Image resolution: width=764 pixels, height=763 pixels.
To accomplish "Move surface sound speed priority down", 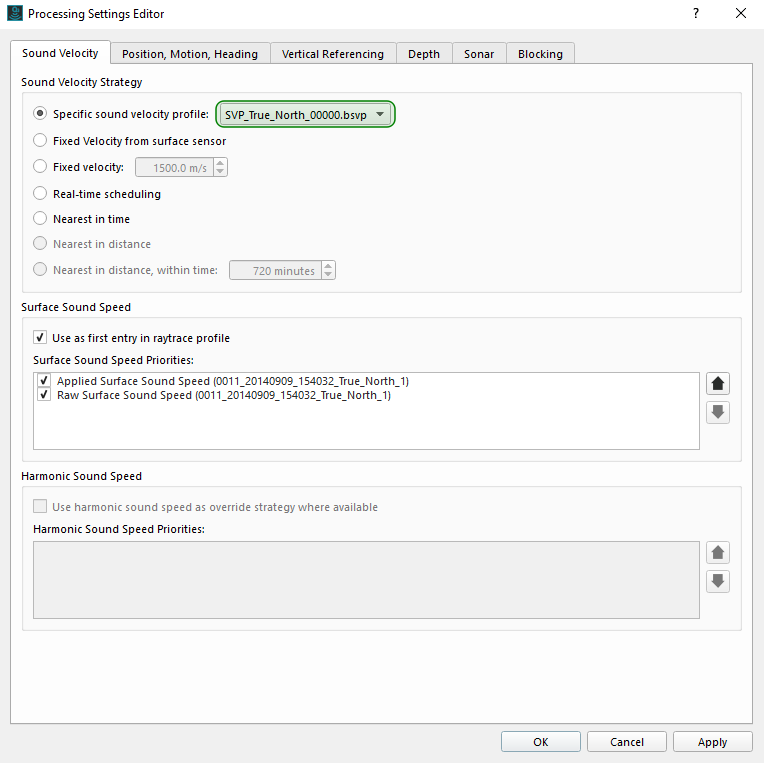I will 717,412.
